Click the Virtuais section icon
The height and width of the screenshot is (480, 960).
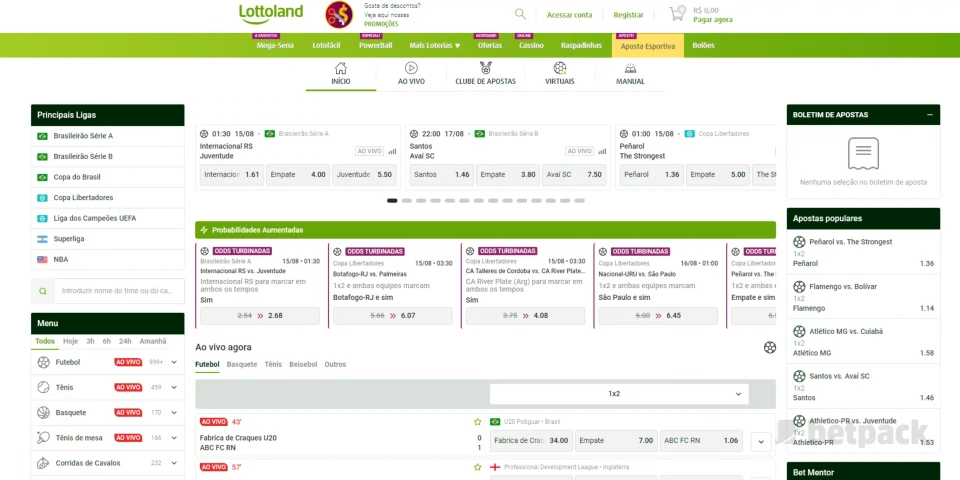click(x=560, y=68)
